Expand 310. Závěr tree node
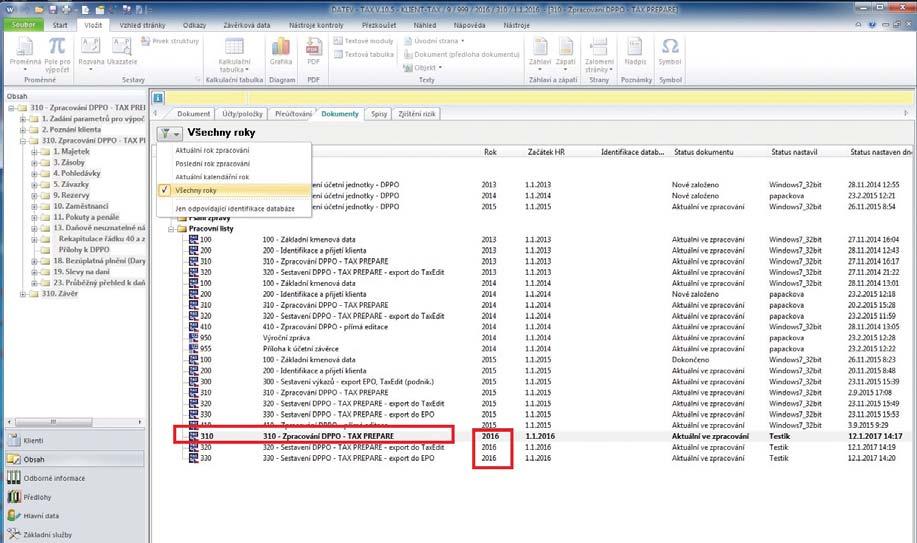 pos(23,294)
